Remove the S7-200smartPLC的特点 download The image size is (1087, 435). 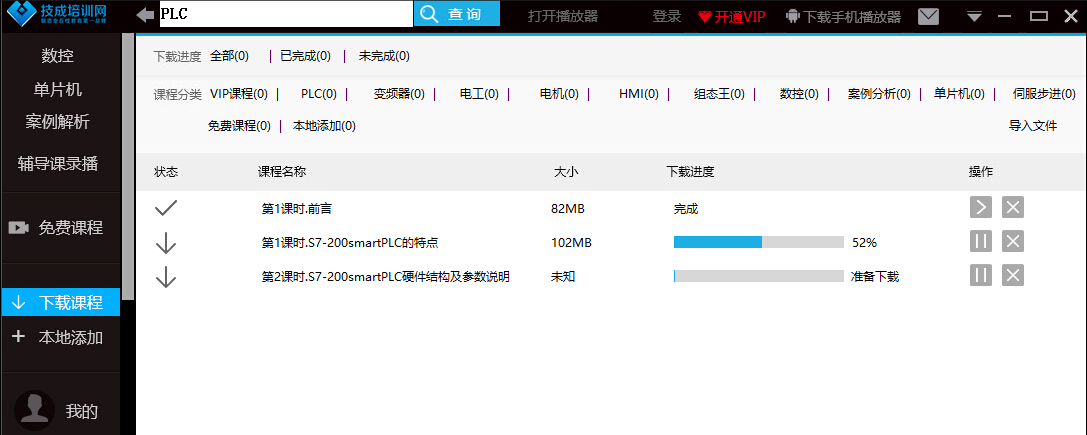pyautogui.click(x=1013, y=242)
